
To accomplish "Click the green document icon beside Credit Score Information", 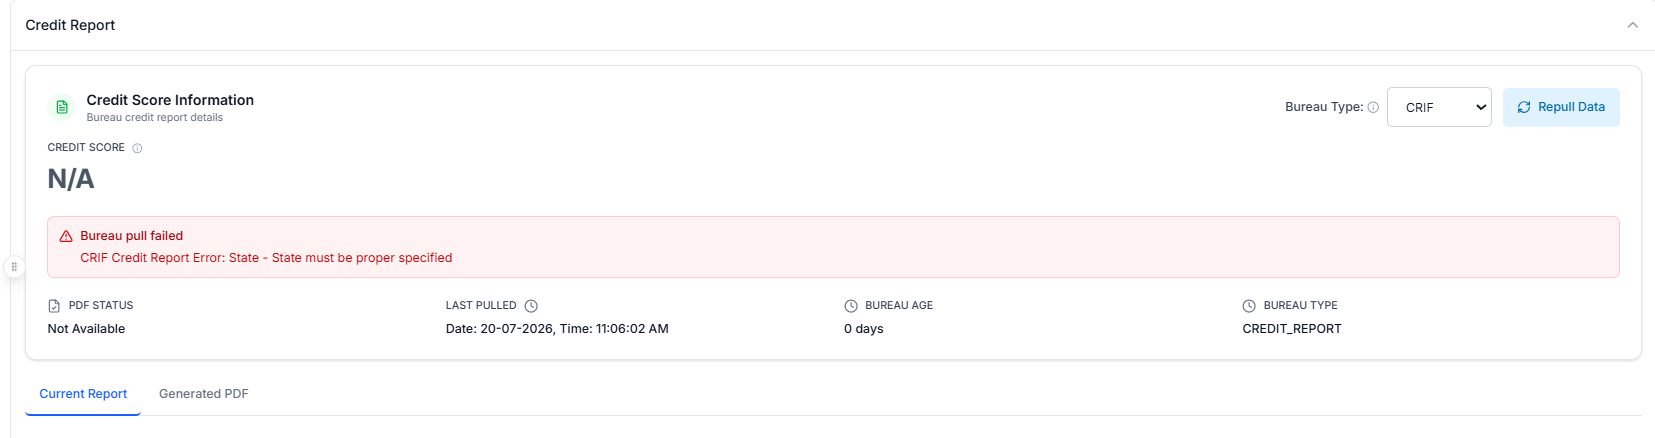I will point(62,107).
